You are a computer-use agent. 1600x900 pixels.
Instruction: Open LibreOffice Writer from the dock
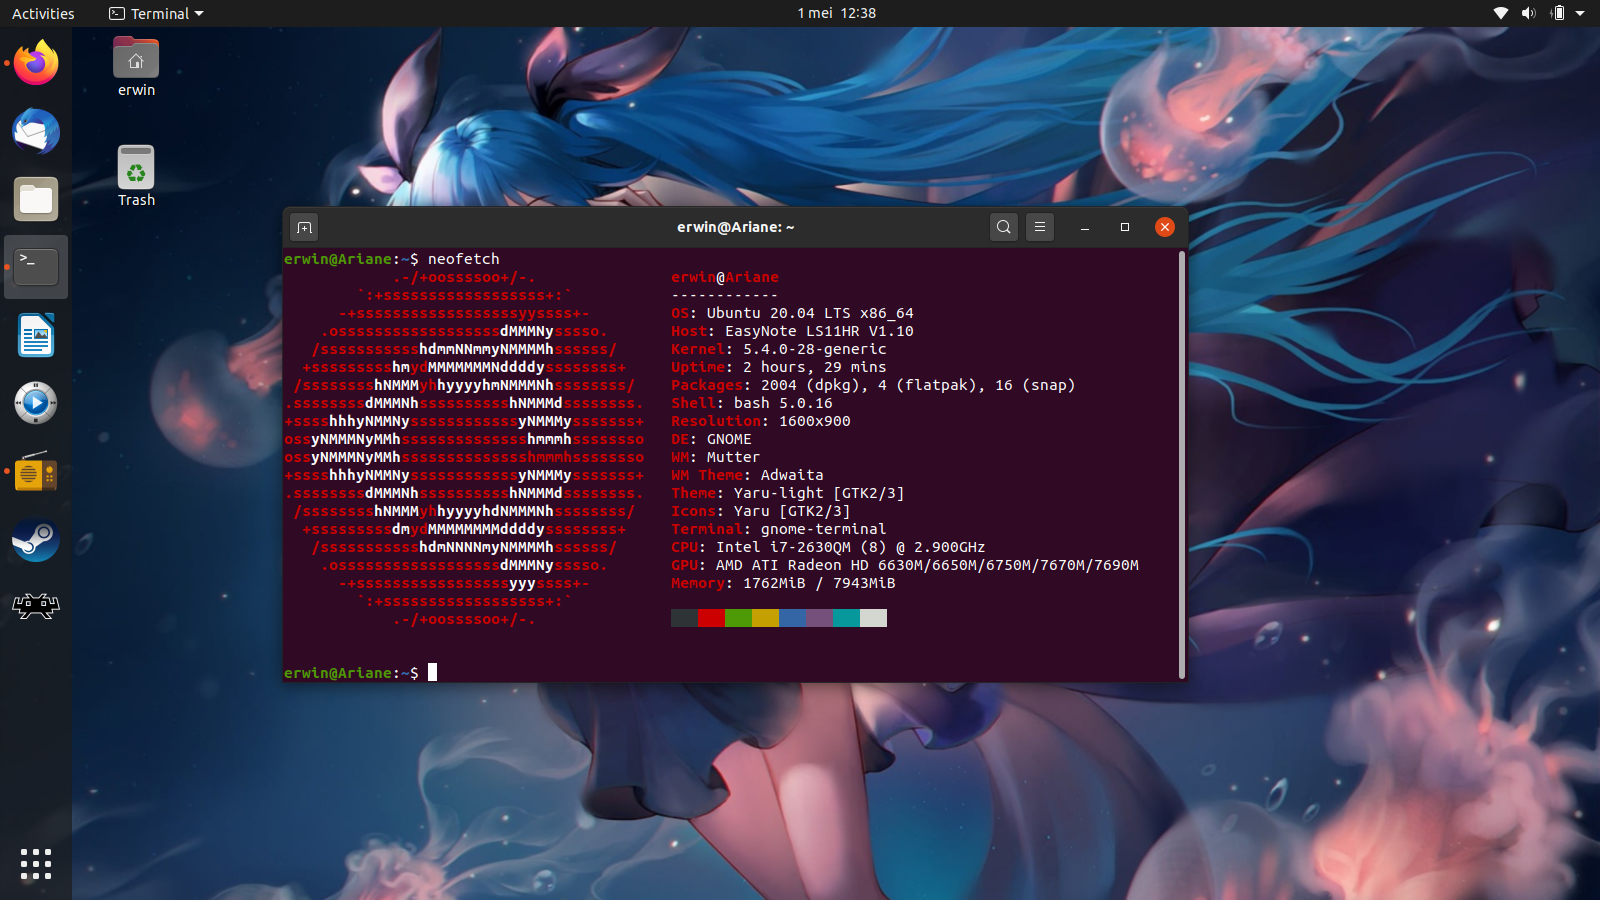coord(36,336)
